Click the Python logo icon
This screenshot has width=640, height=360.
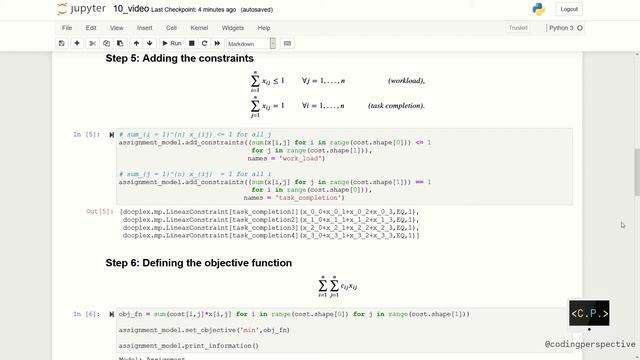(x=539, y=9)
